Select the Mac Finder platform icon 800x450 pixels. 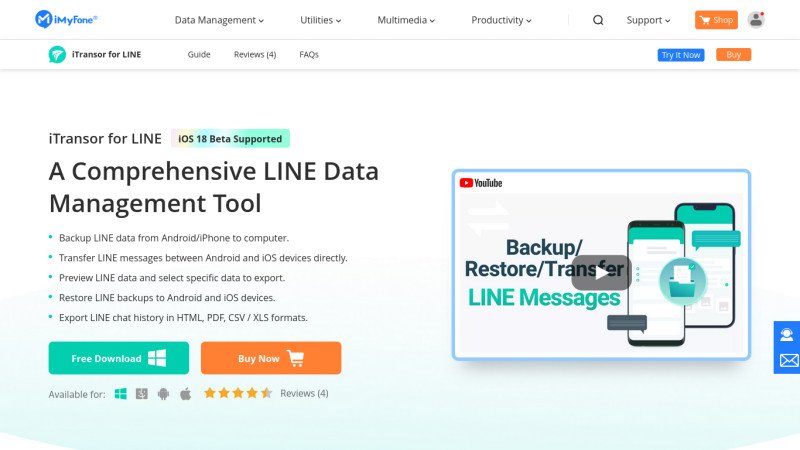click(x=142, y=393)
